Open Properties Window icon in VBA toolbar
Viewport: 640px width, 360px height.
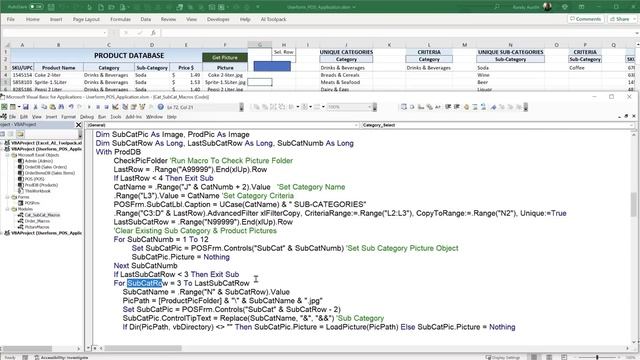[x=133, y=107]
